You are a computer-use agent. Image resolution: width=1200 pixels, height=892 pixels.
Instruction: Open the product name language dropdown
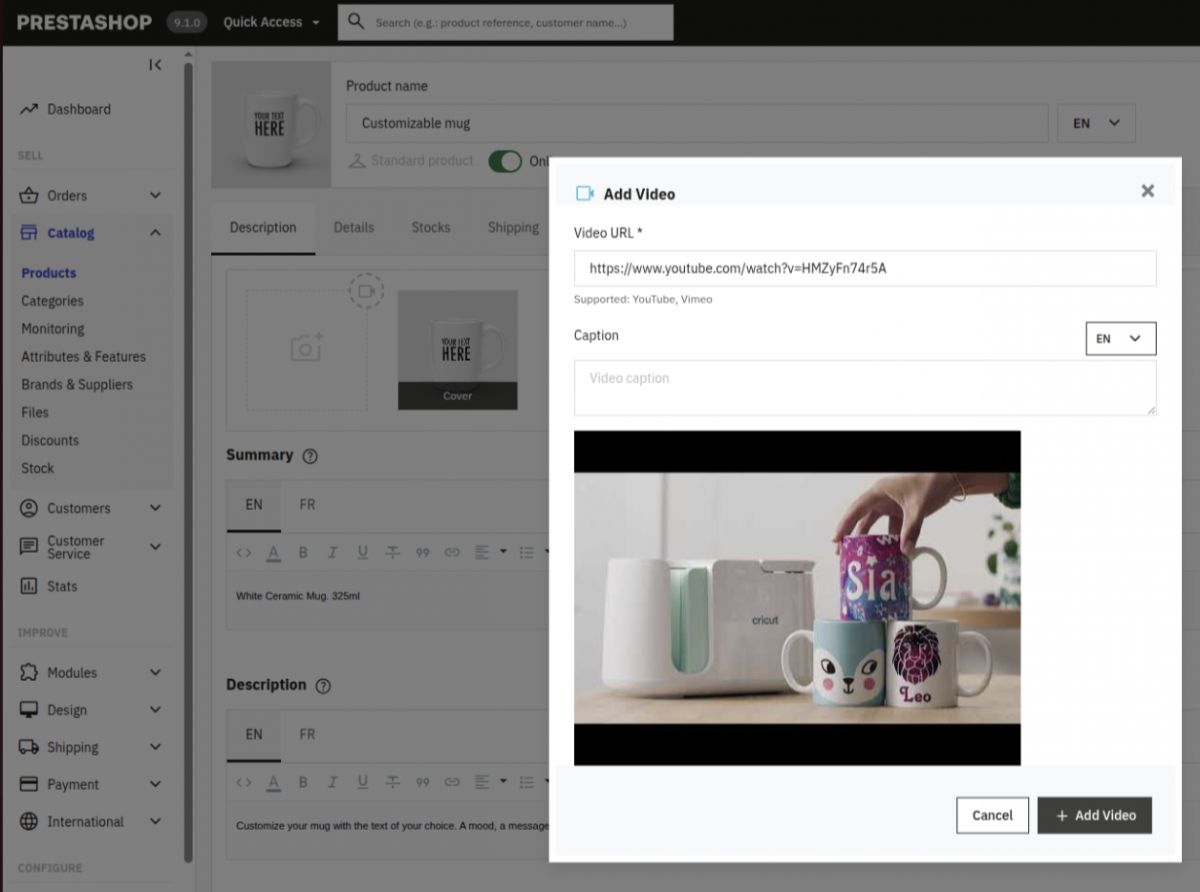1096,123
